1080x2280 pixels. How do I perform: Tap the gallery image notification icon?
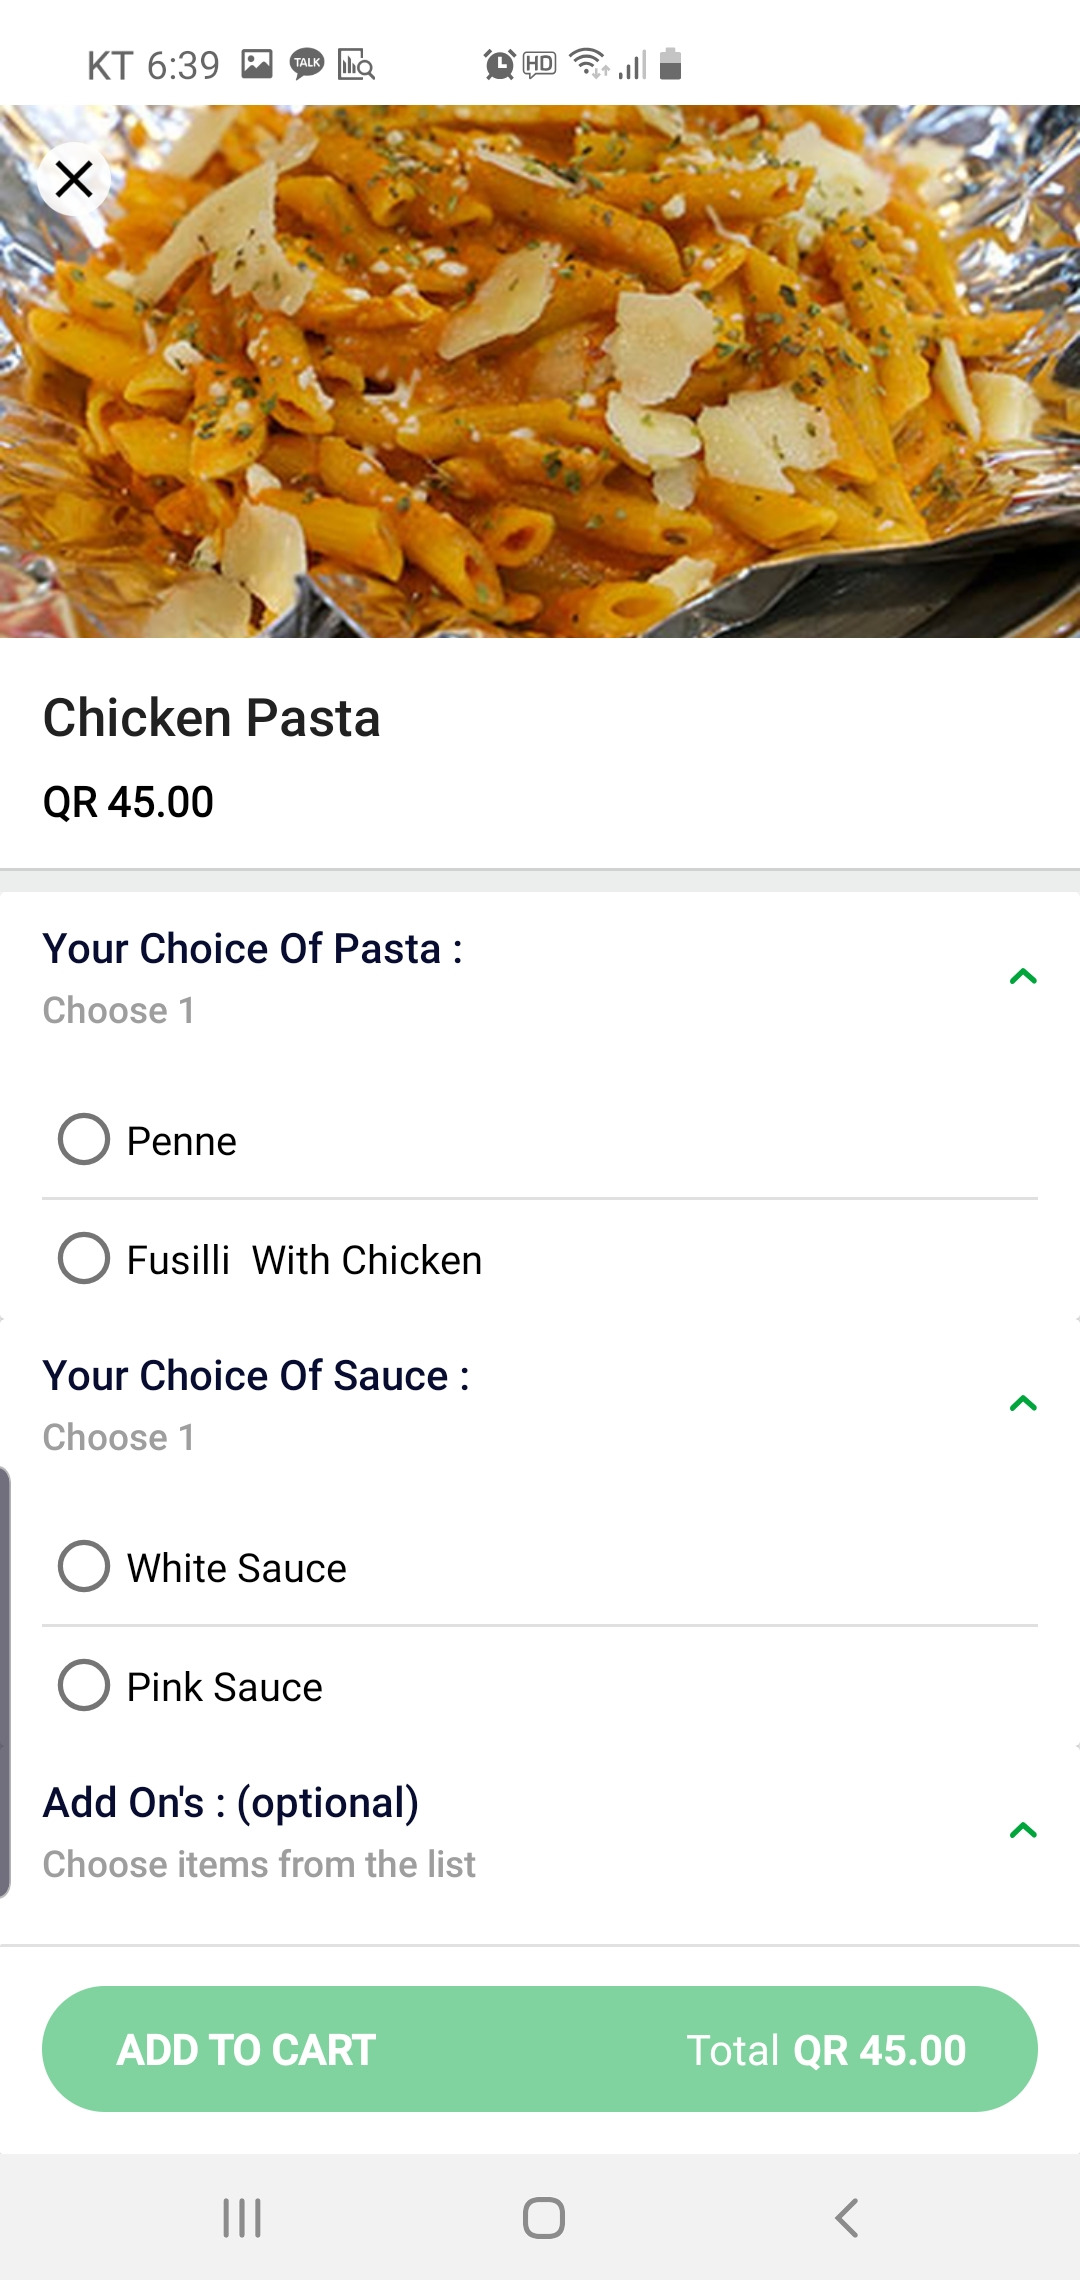point(257,64)
